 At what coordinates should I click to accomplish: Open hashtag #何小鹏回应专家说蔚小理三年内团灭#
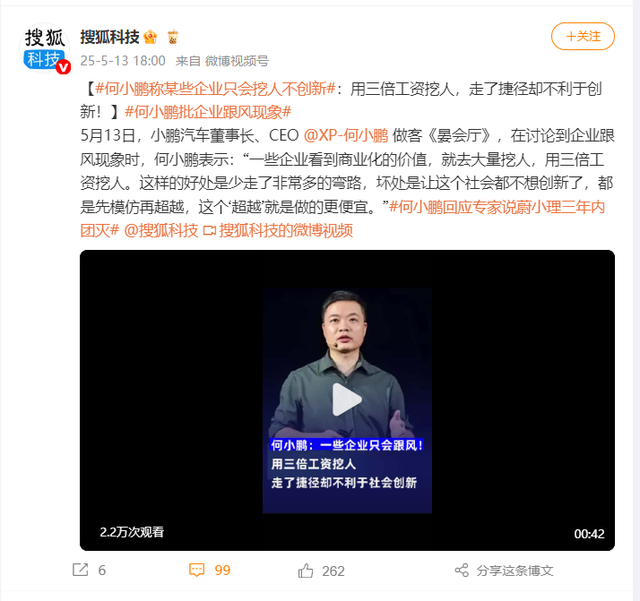[x=342, y=219]
